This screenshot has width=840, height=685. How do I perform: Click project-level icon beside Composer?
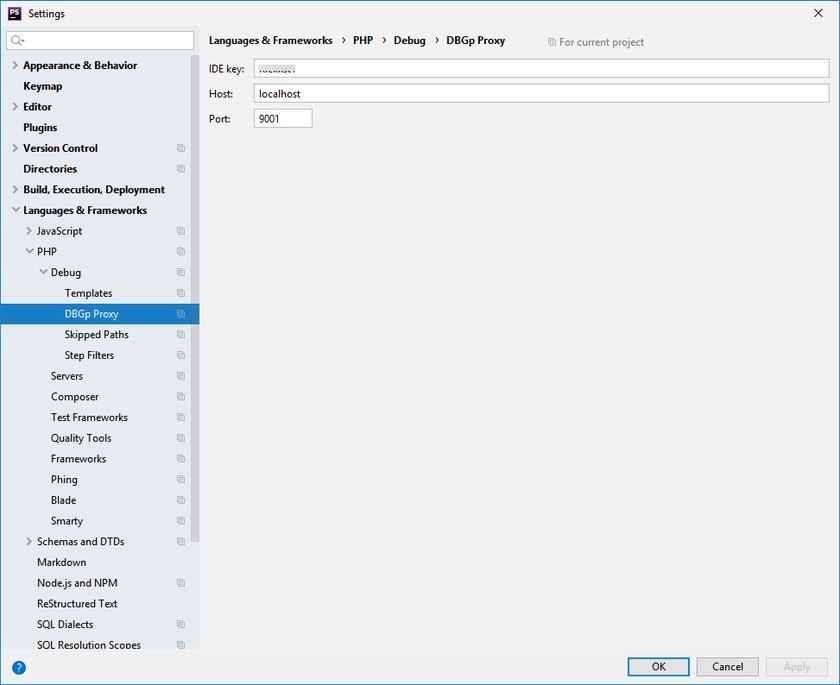(181, 397)
